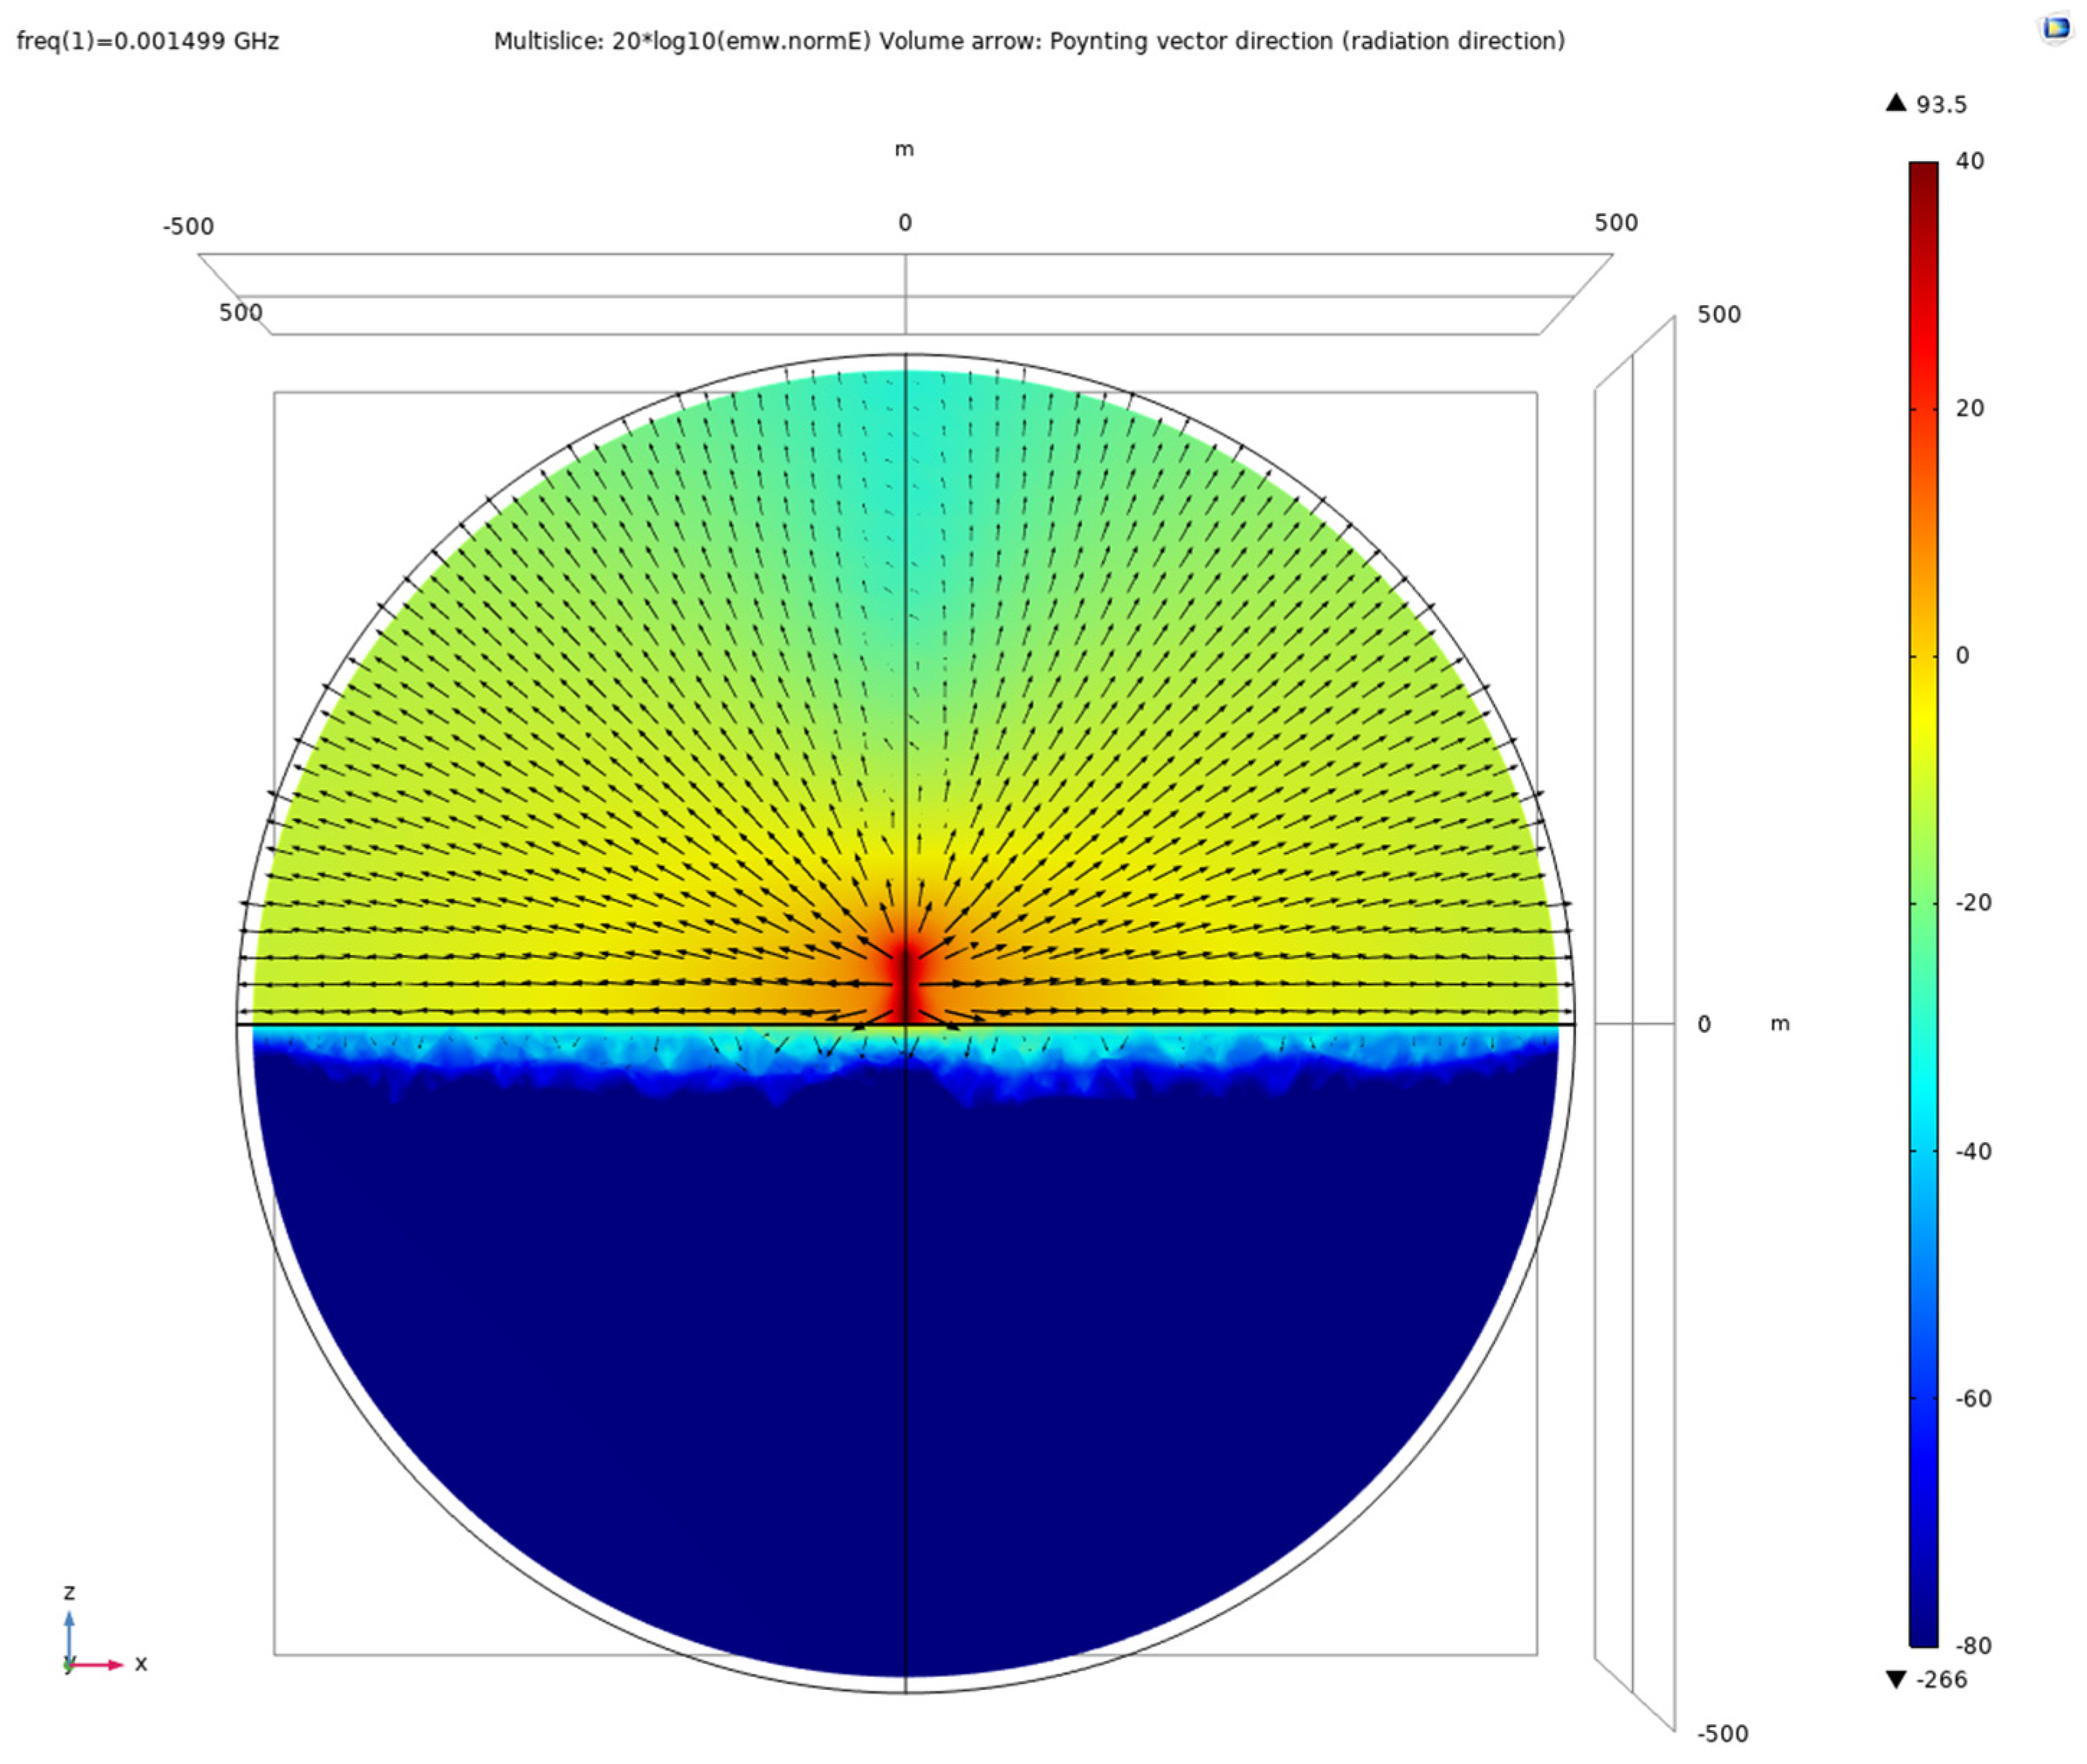Click the right vertical axis label -500
The height and width of the screenshot is (1764, 2087).
pos(1722,1733)
